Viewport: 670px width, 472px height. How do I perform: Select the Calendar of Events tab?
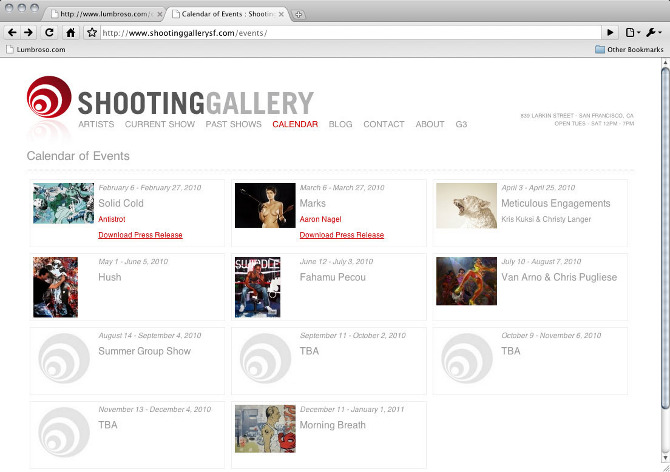226,14
